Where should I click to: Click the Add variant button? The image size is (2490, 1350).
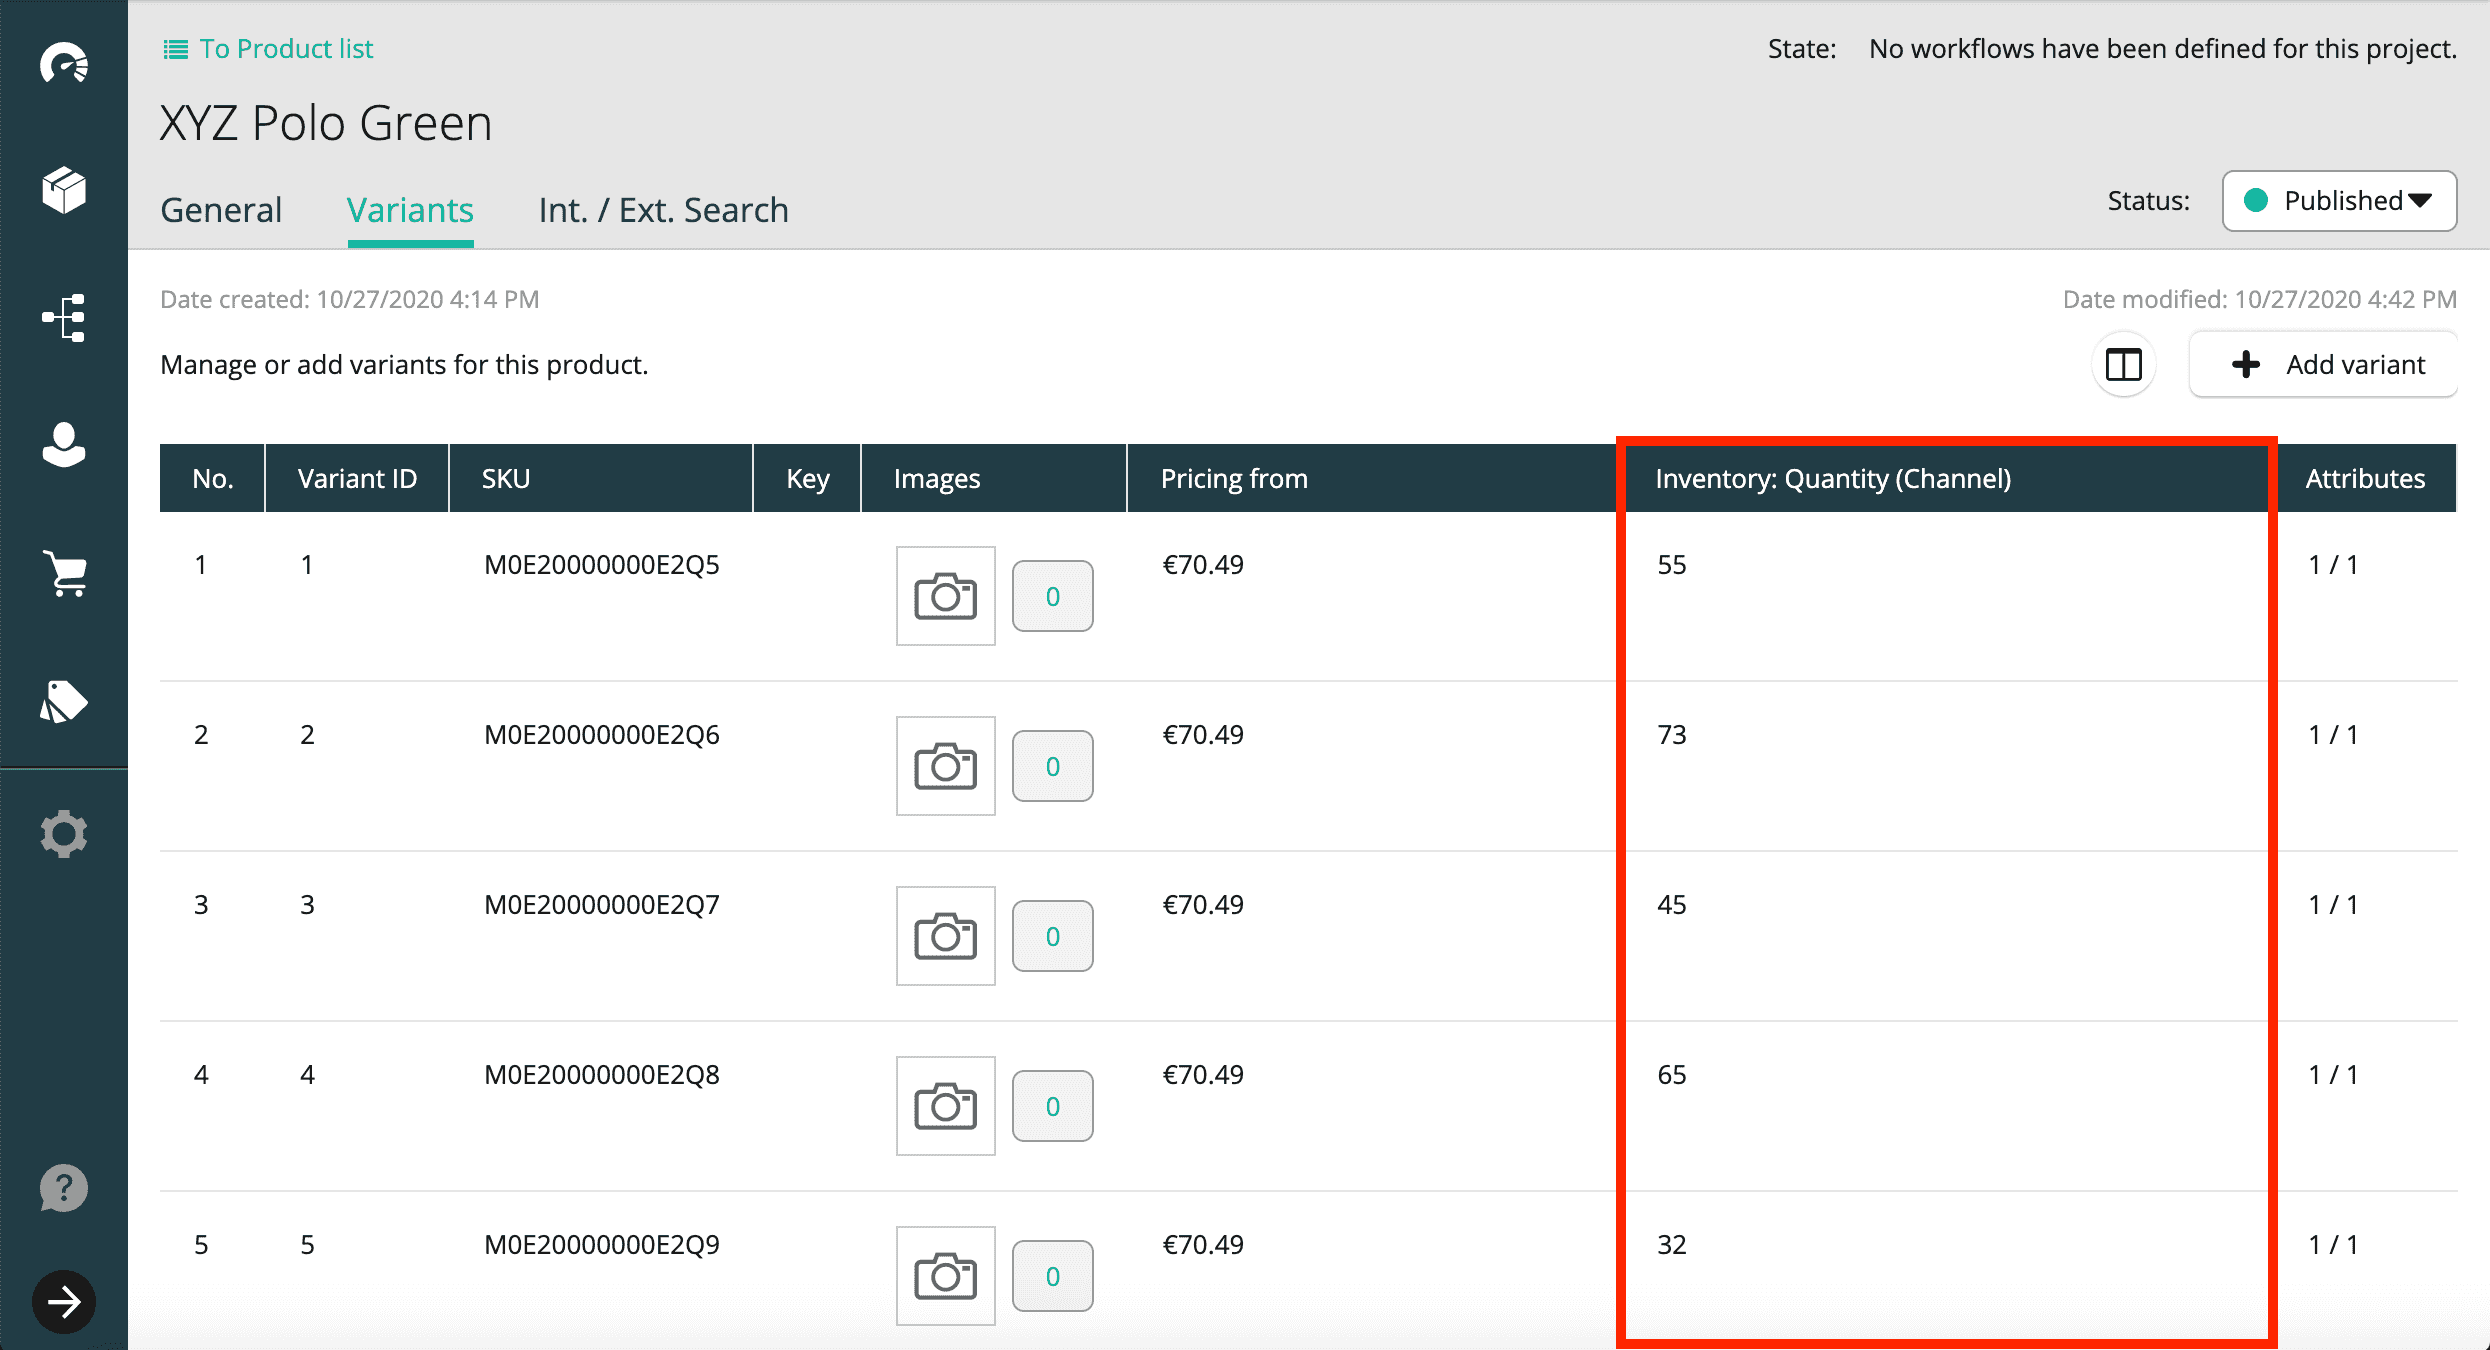[x=2324, y=365]
